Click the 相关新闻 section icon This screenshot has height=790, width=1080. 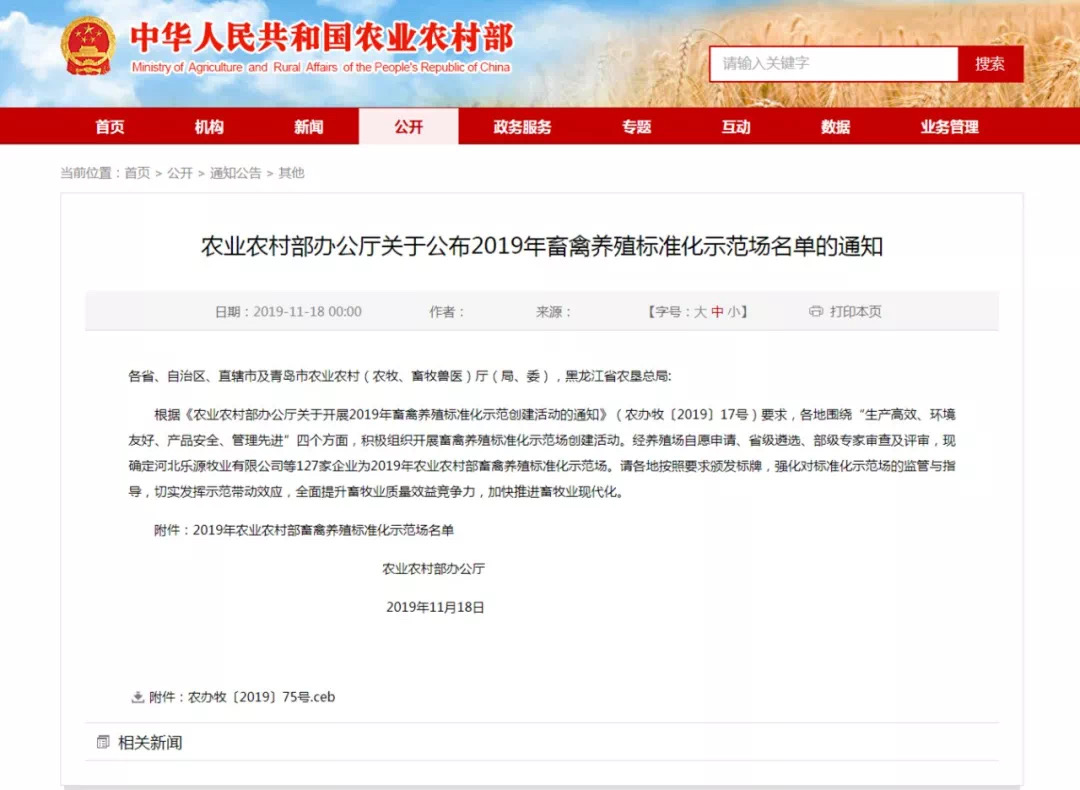pyautogui.click(x=103, y=742)
